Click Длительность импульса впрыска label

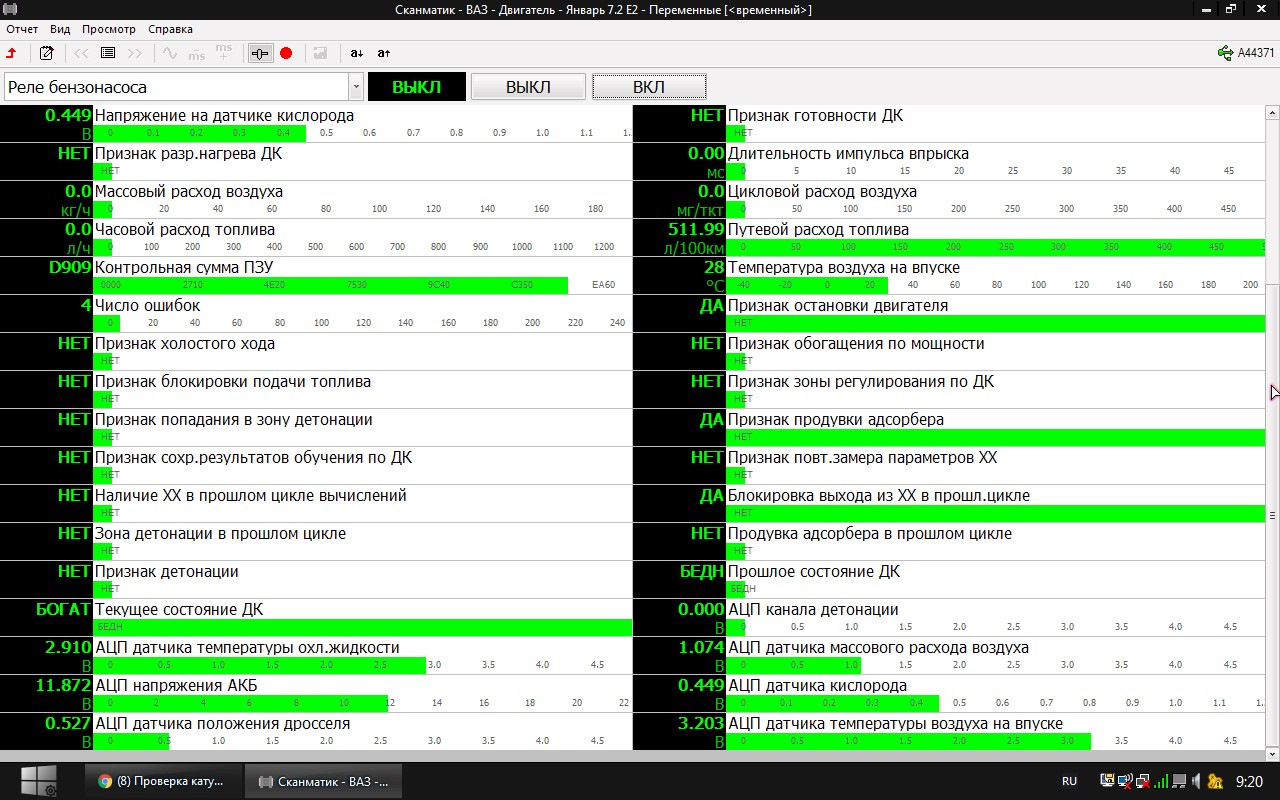(848, 153)
